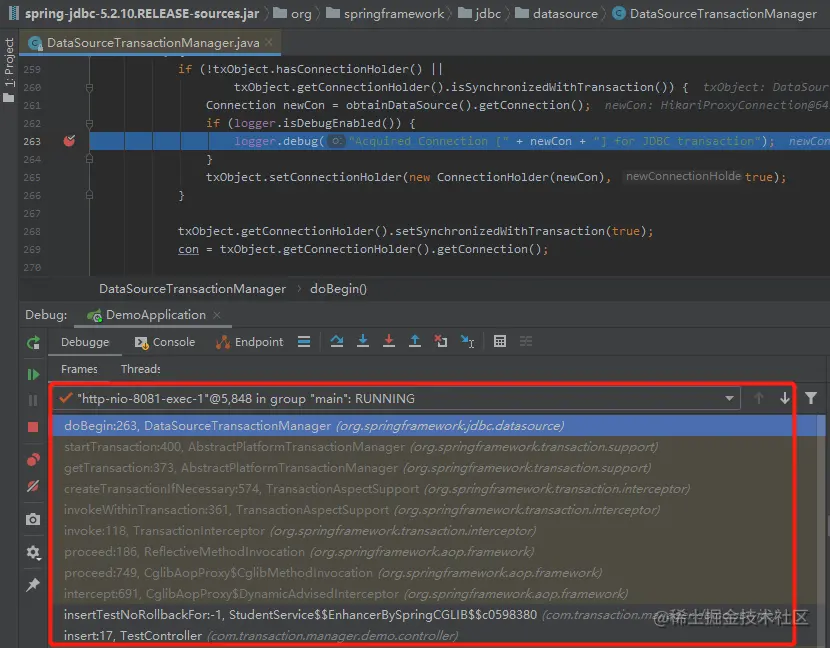Screen dimensions: 830x648
Task: Rerun DemoApplication debug session
Action: (33, 343)
